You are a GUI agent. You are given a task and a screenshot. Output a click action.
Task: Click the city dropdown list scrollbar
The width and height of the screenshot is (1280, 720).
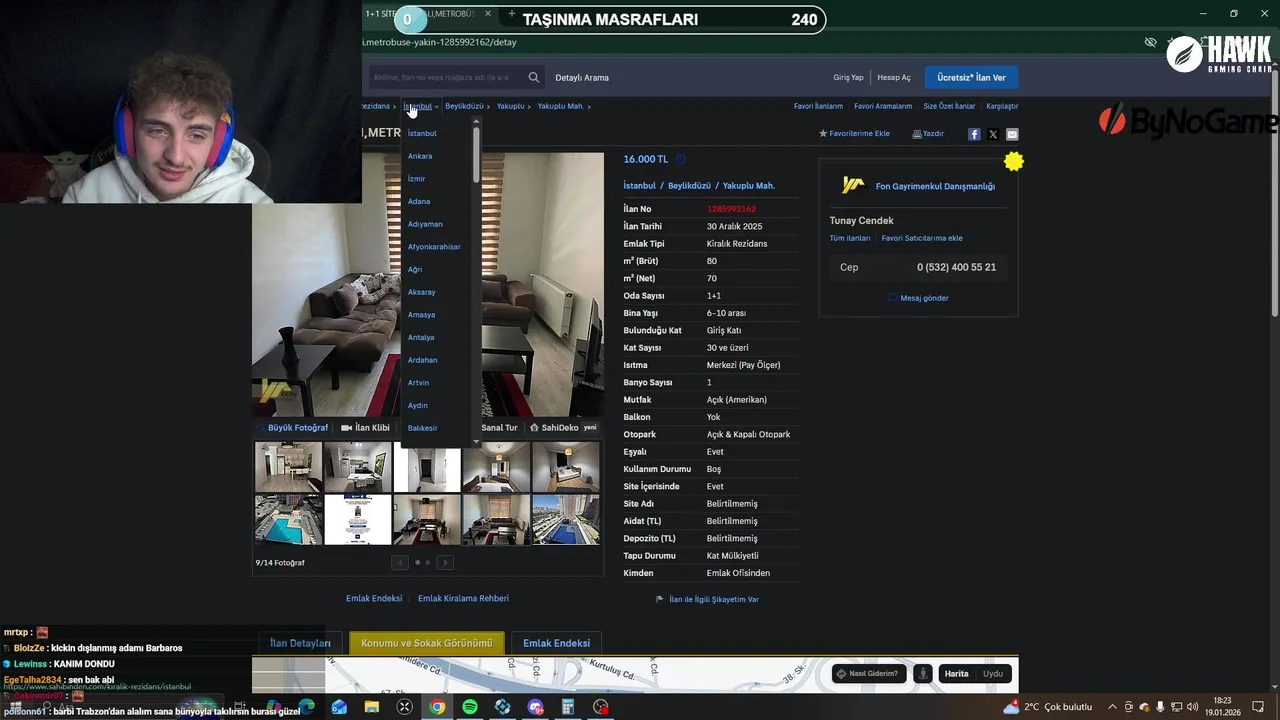pyautogui.click(x=476, y=155)
